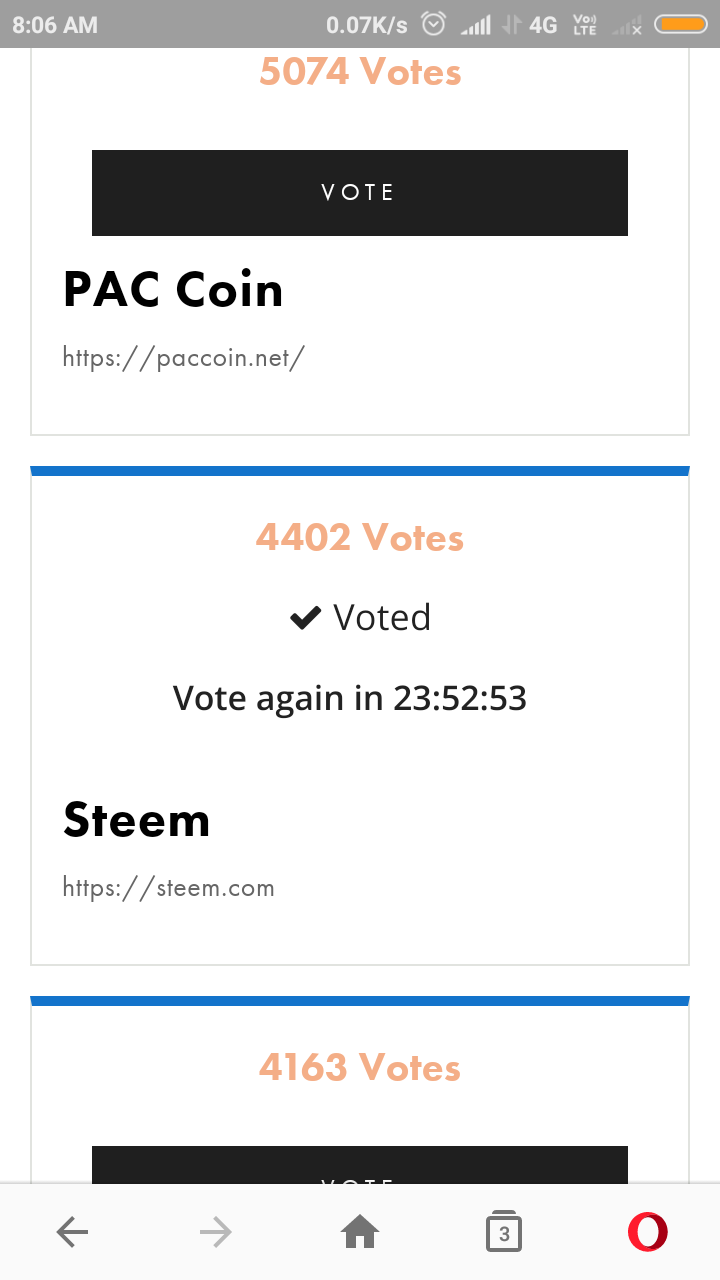This screenshot has width=720, height=1280.
Task: Tap the browser back arrow
Action: tap(72, 1232)
